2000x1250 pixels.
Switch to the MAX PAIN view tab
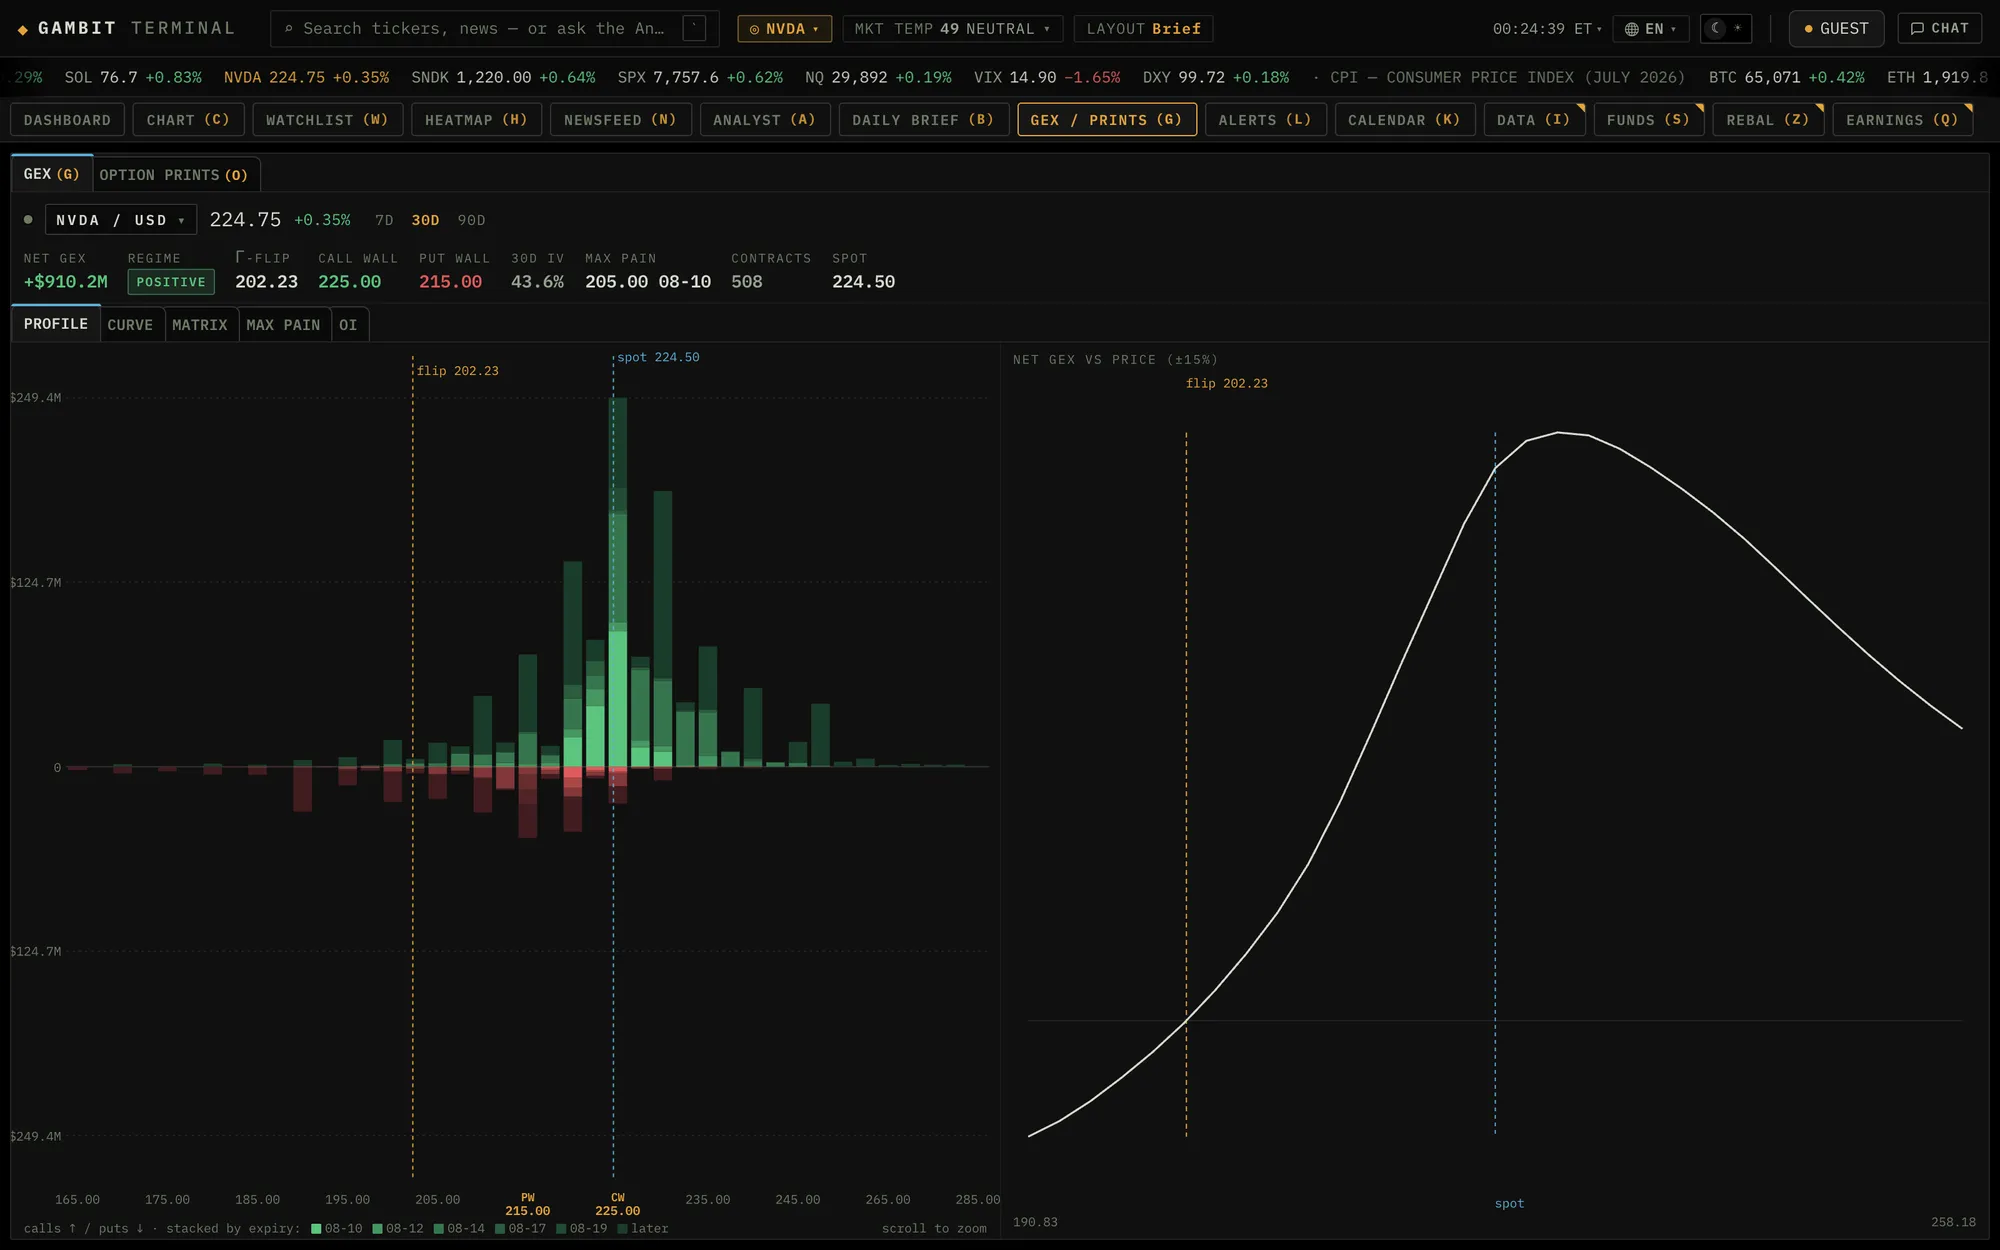click(x=283, y=325)
